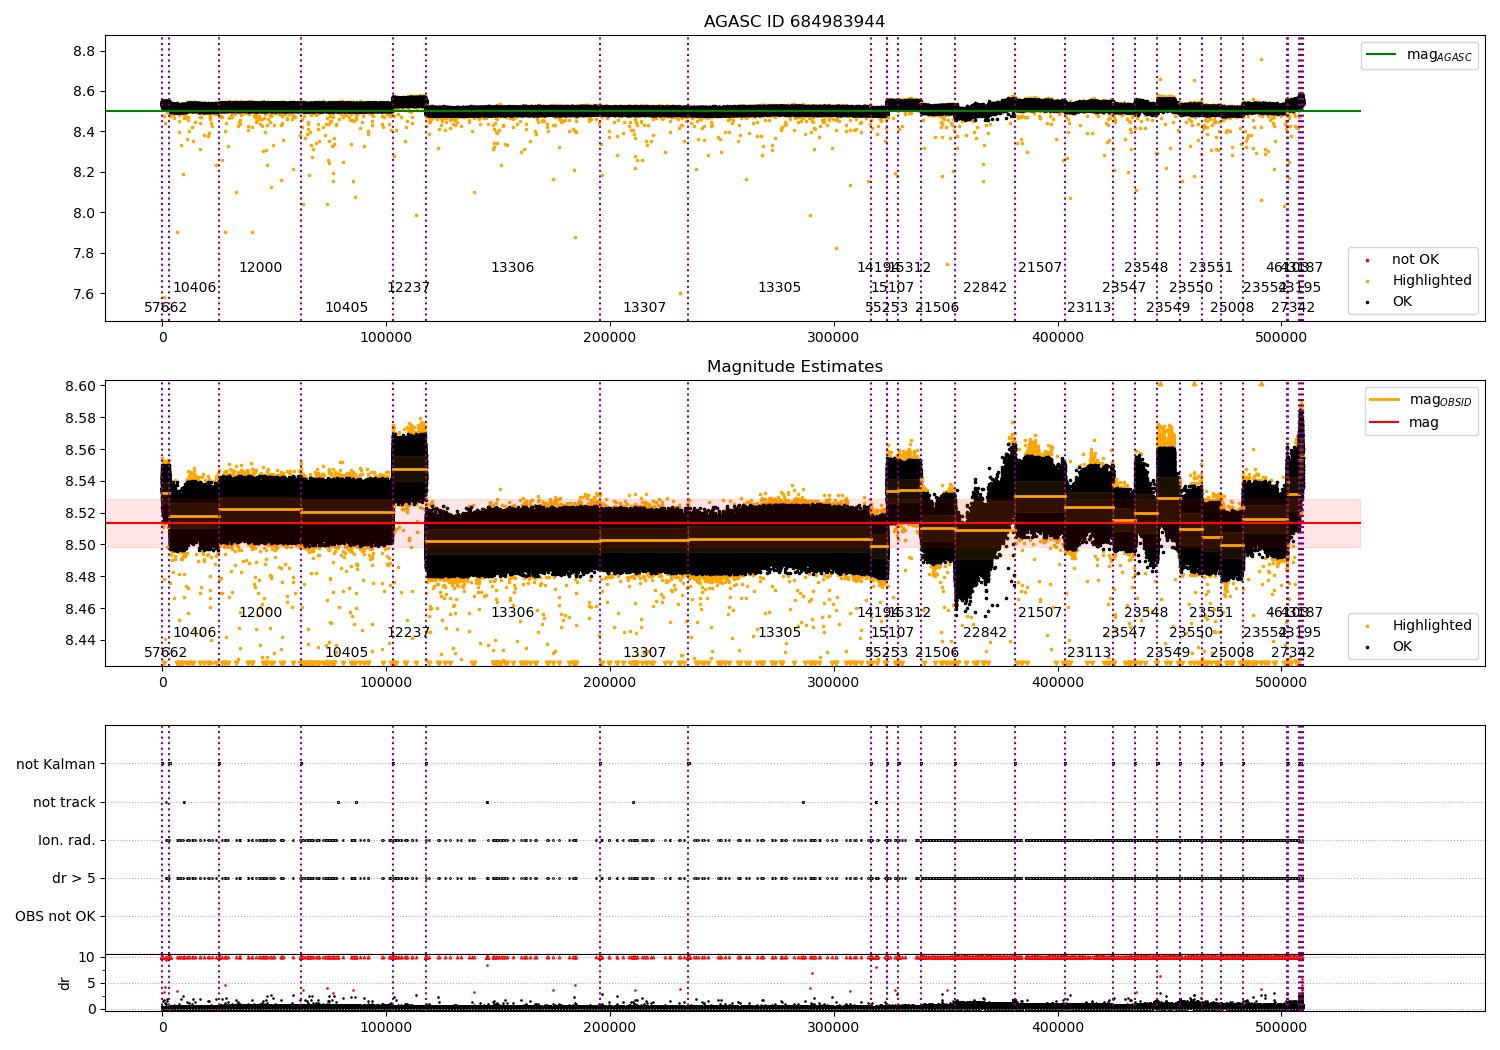Click the red 'mag' legend entry
1500x1050 pixels.
tap(1405, 423)
